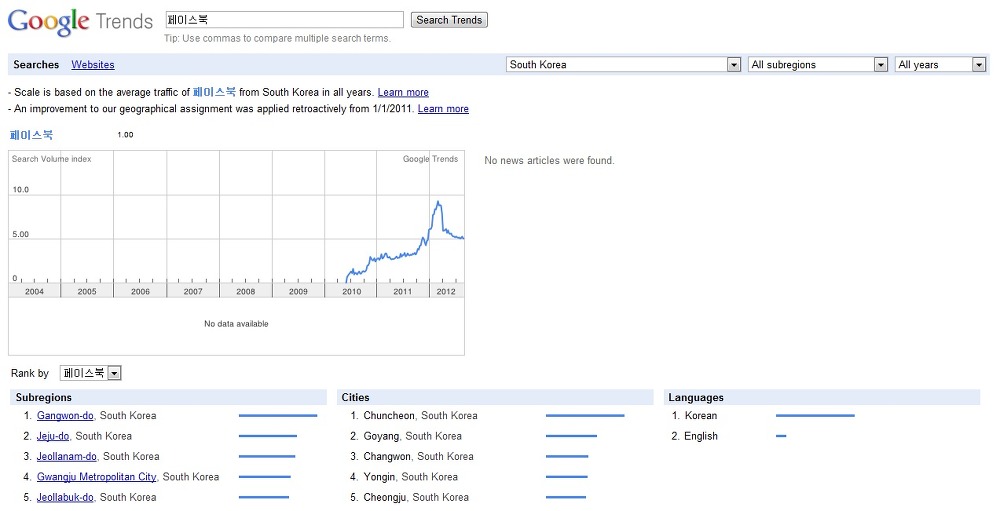
Task: Click the Gangwon-do ranking bar
Action: tap(278, 416)
